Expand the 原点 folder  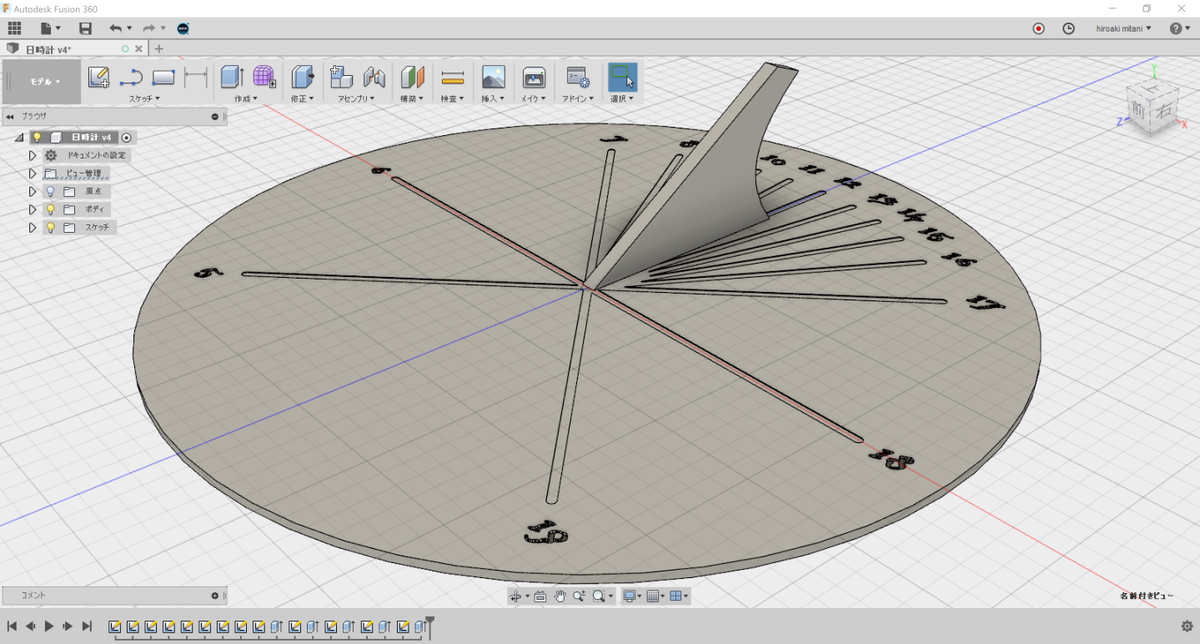(32, 191)
